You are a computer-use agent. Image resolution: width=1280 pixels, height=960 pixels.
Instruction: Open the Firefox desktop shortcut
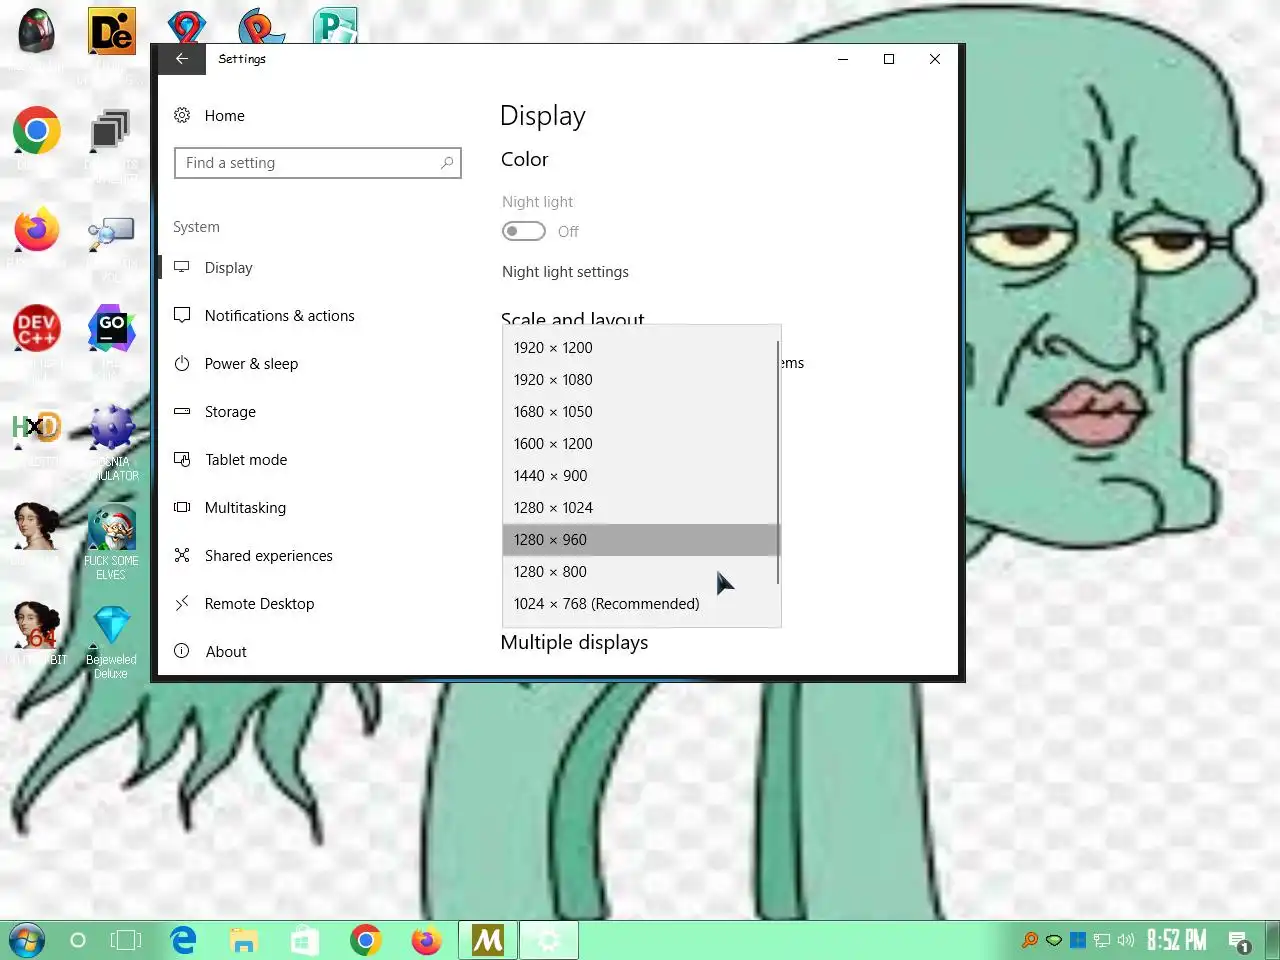[37, 231]
